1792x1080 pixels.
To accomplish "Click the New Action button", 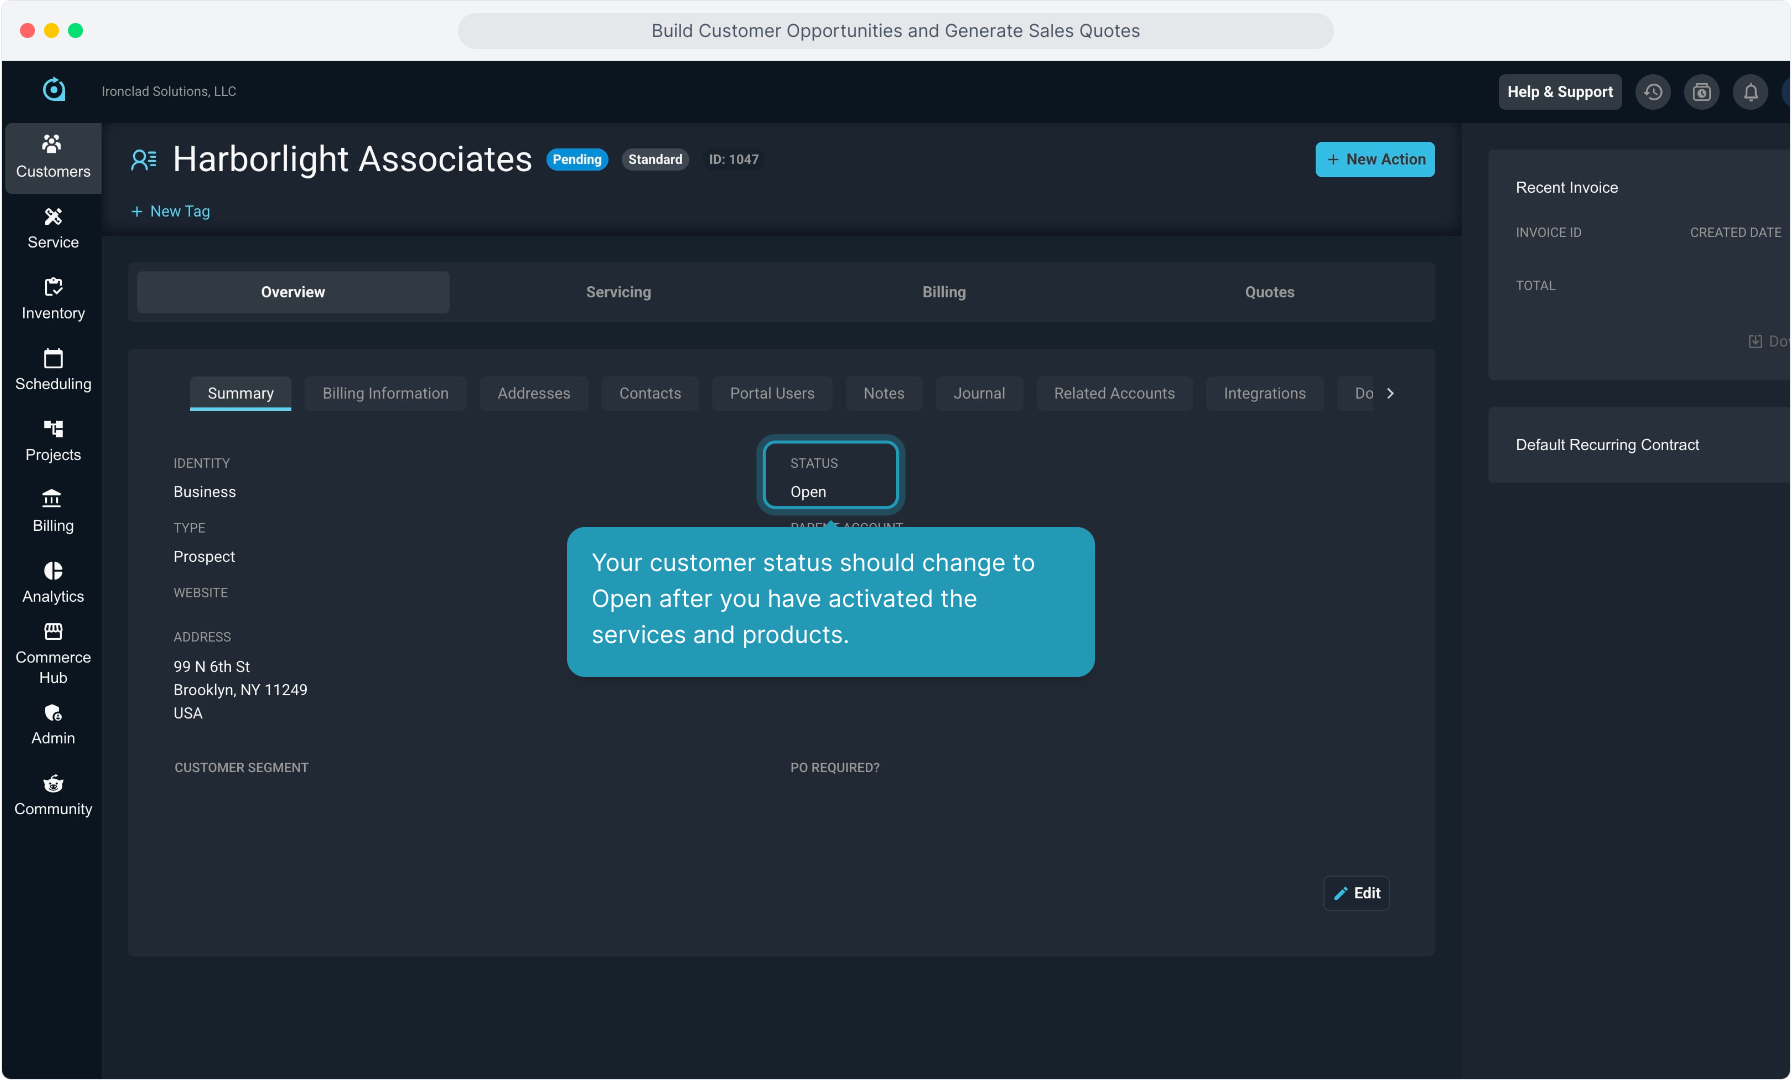I will click(1374, 159).
